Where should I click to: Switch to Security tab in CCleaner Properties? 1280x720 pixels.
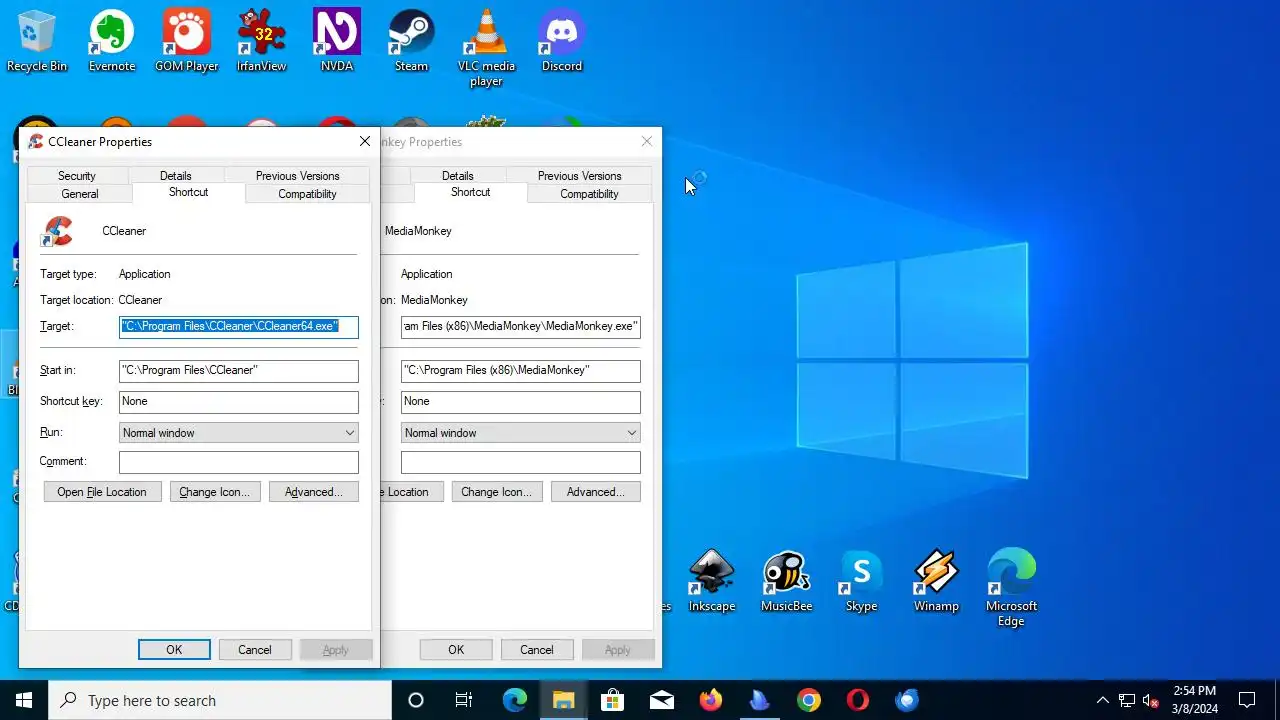coord(77,176)
